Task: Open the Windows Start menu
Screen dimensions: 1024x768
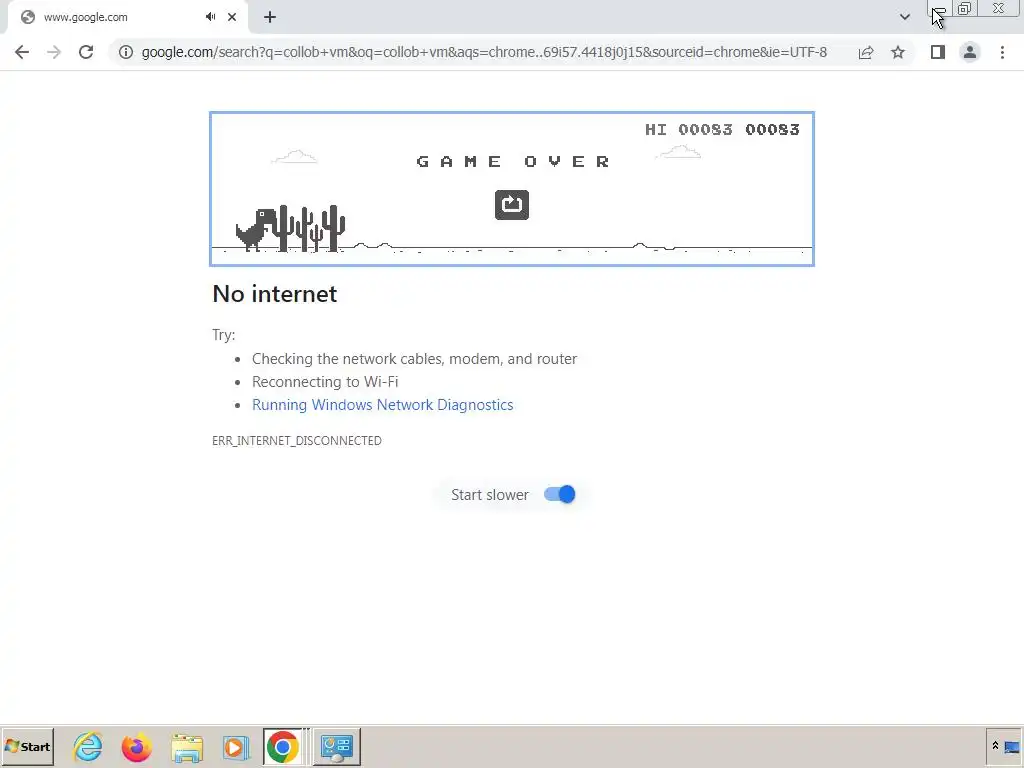Action: point(27,746)
